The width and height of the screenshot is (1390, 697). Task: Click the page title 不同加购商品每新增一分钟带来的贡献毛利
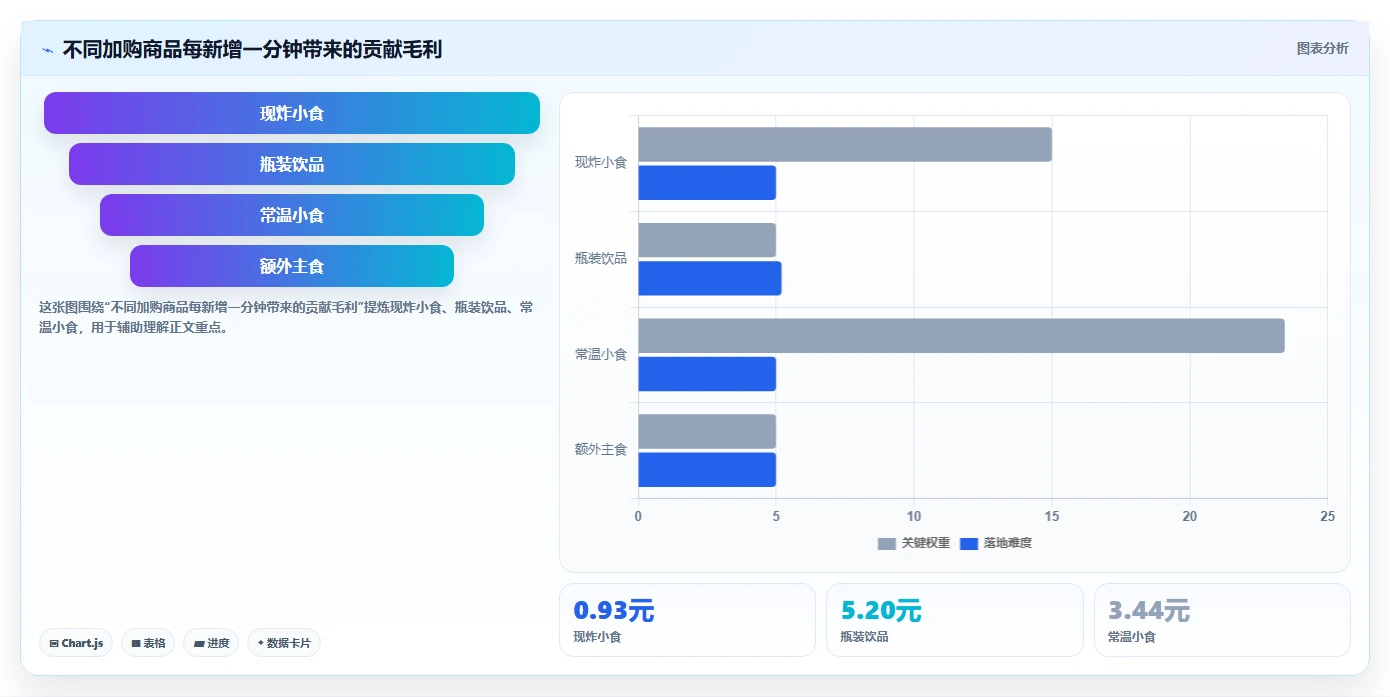(252, 49)
